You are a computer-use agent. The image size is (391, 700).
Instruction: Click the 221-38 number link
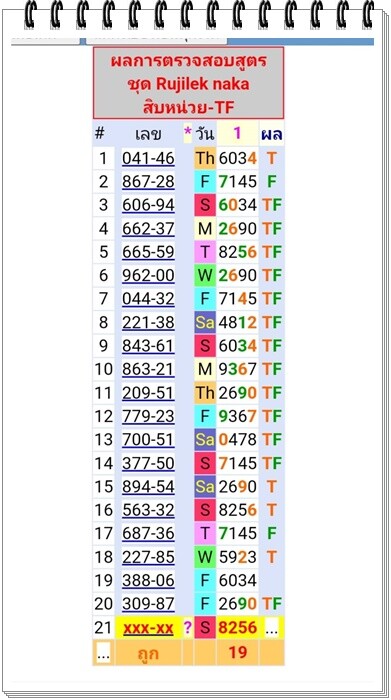(x=148, y=322)
